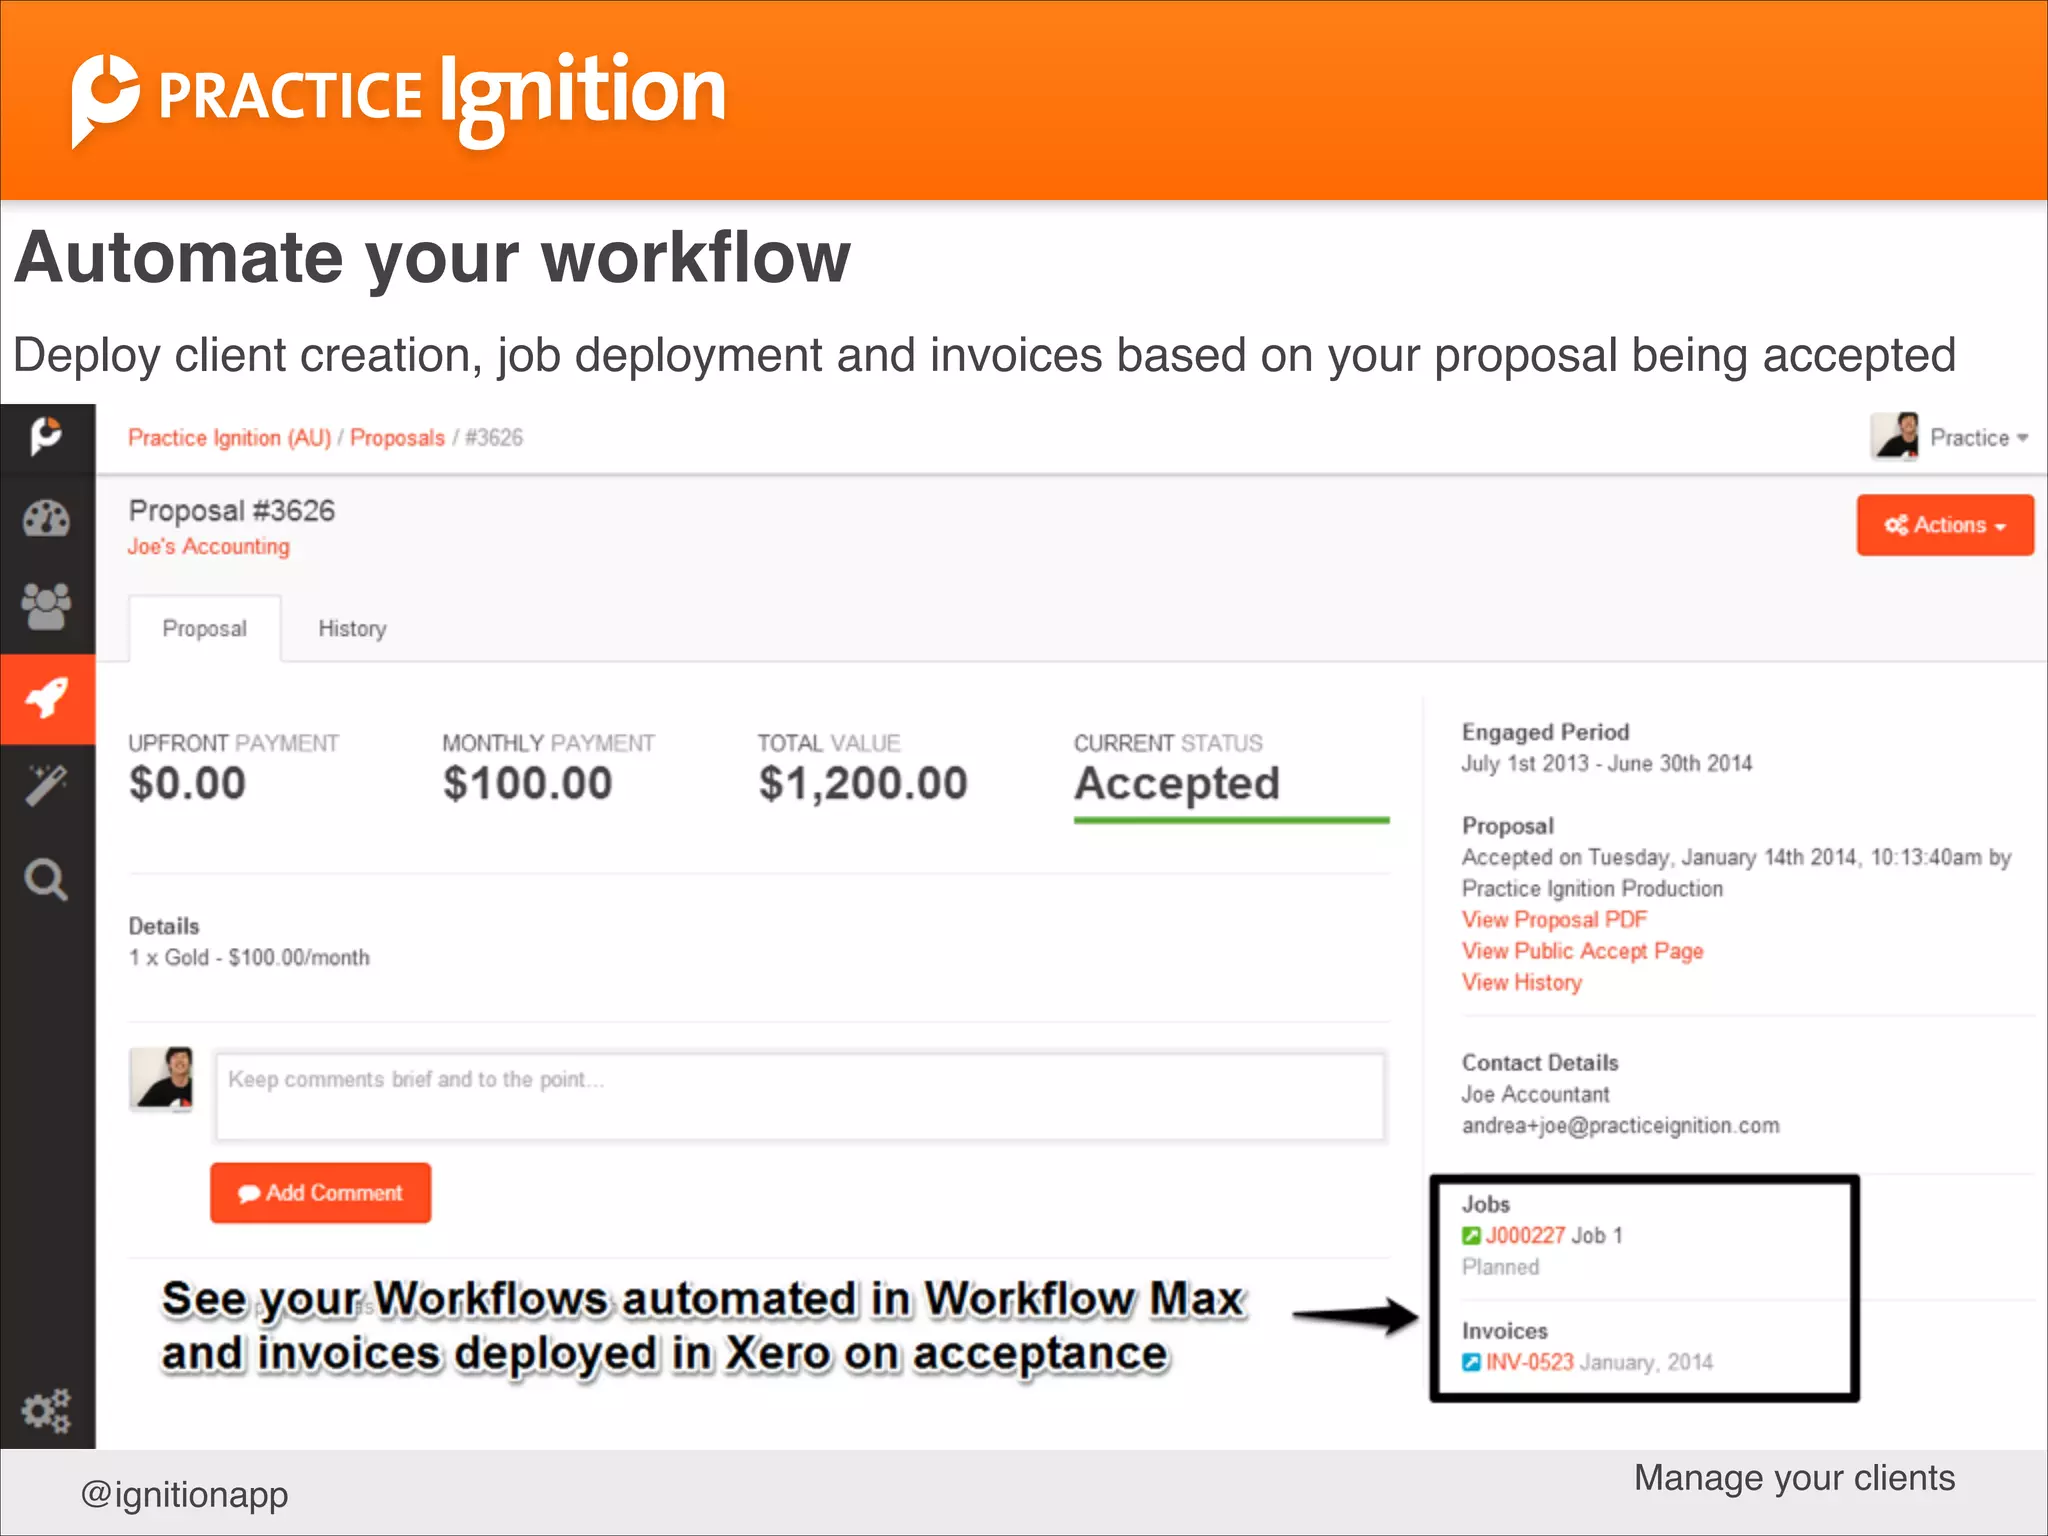Click the magic wand sidebar icon

point(46,786)
